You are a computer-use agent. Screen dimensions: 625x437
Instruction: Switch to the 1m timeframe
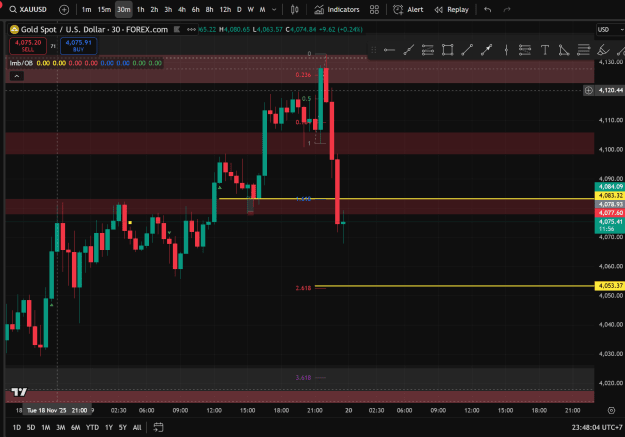(86, 10)
